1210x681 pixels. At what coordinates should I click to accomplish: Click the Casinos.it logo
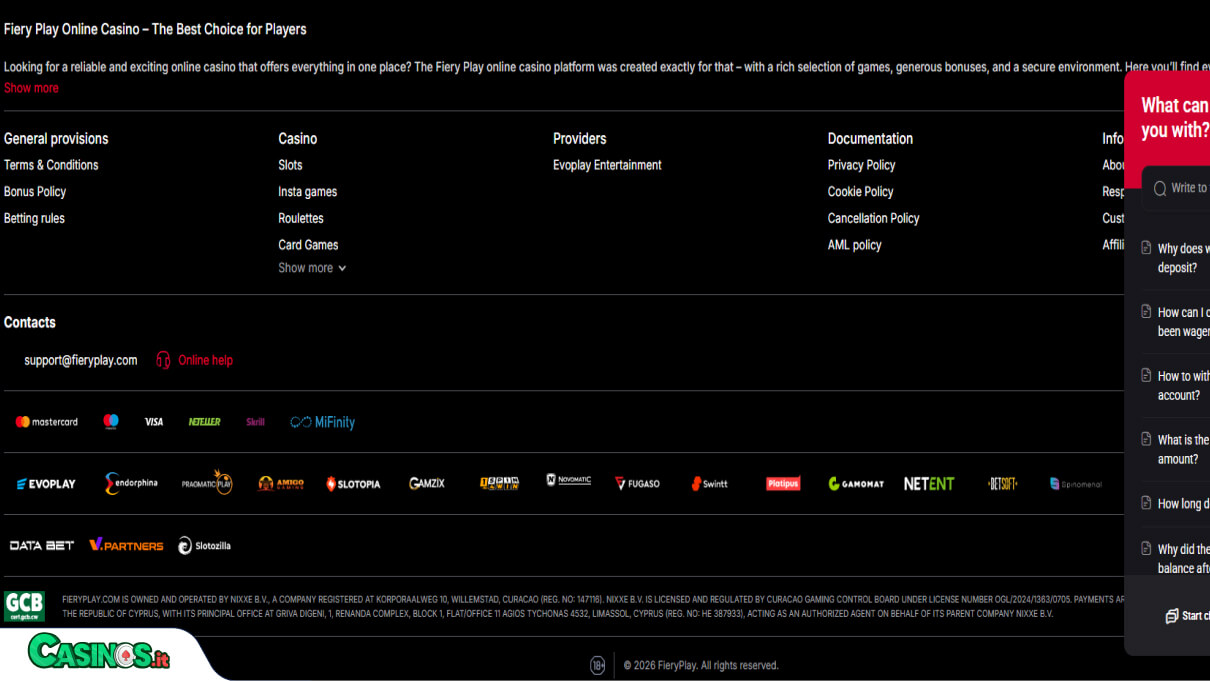[99, 653]
